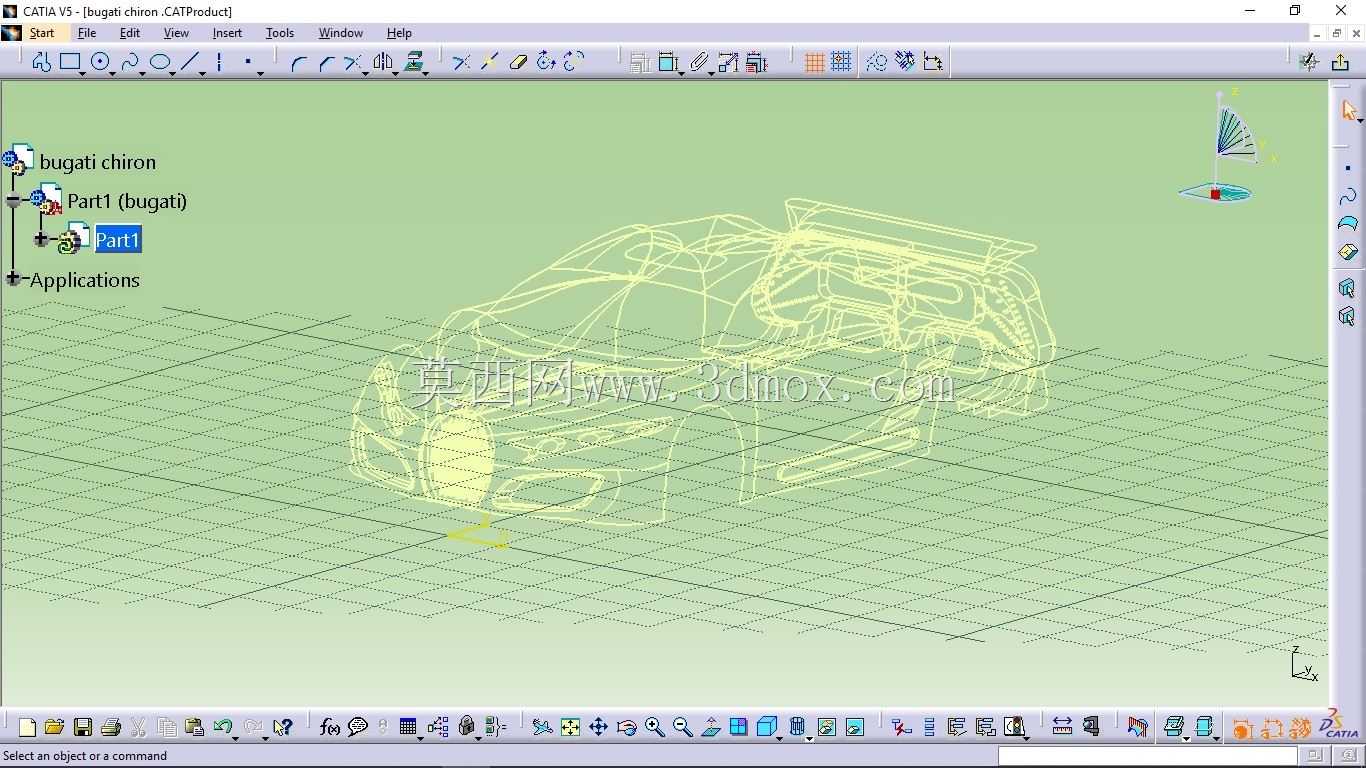
Task: Select the Line tool
Action: coord(190,62)
